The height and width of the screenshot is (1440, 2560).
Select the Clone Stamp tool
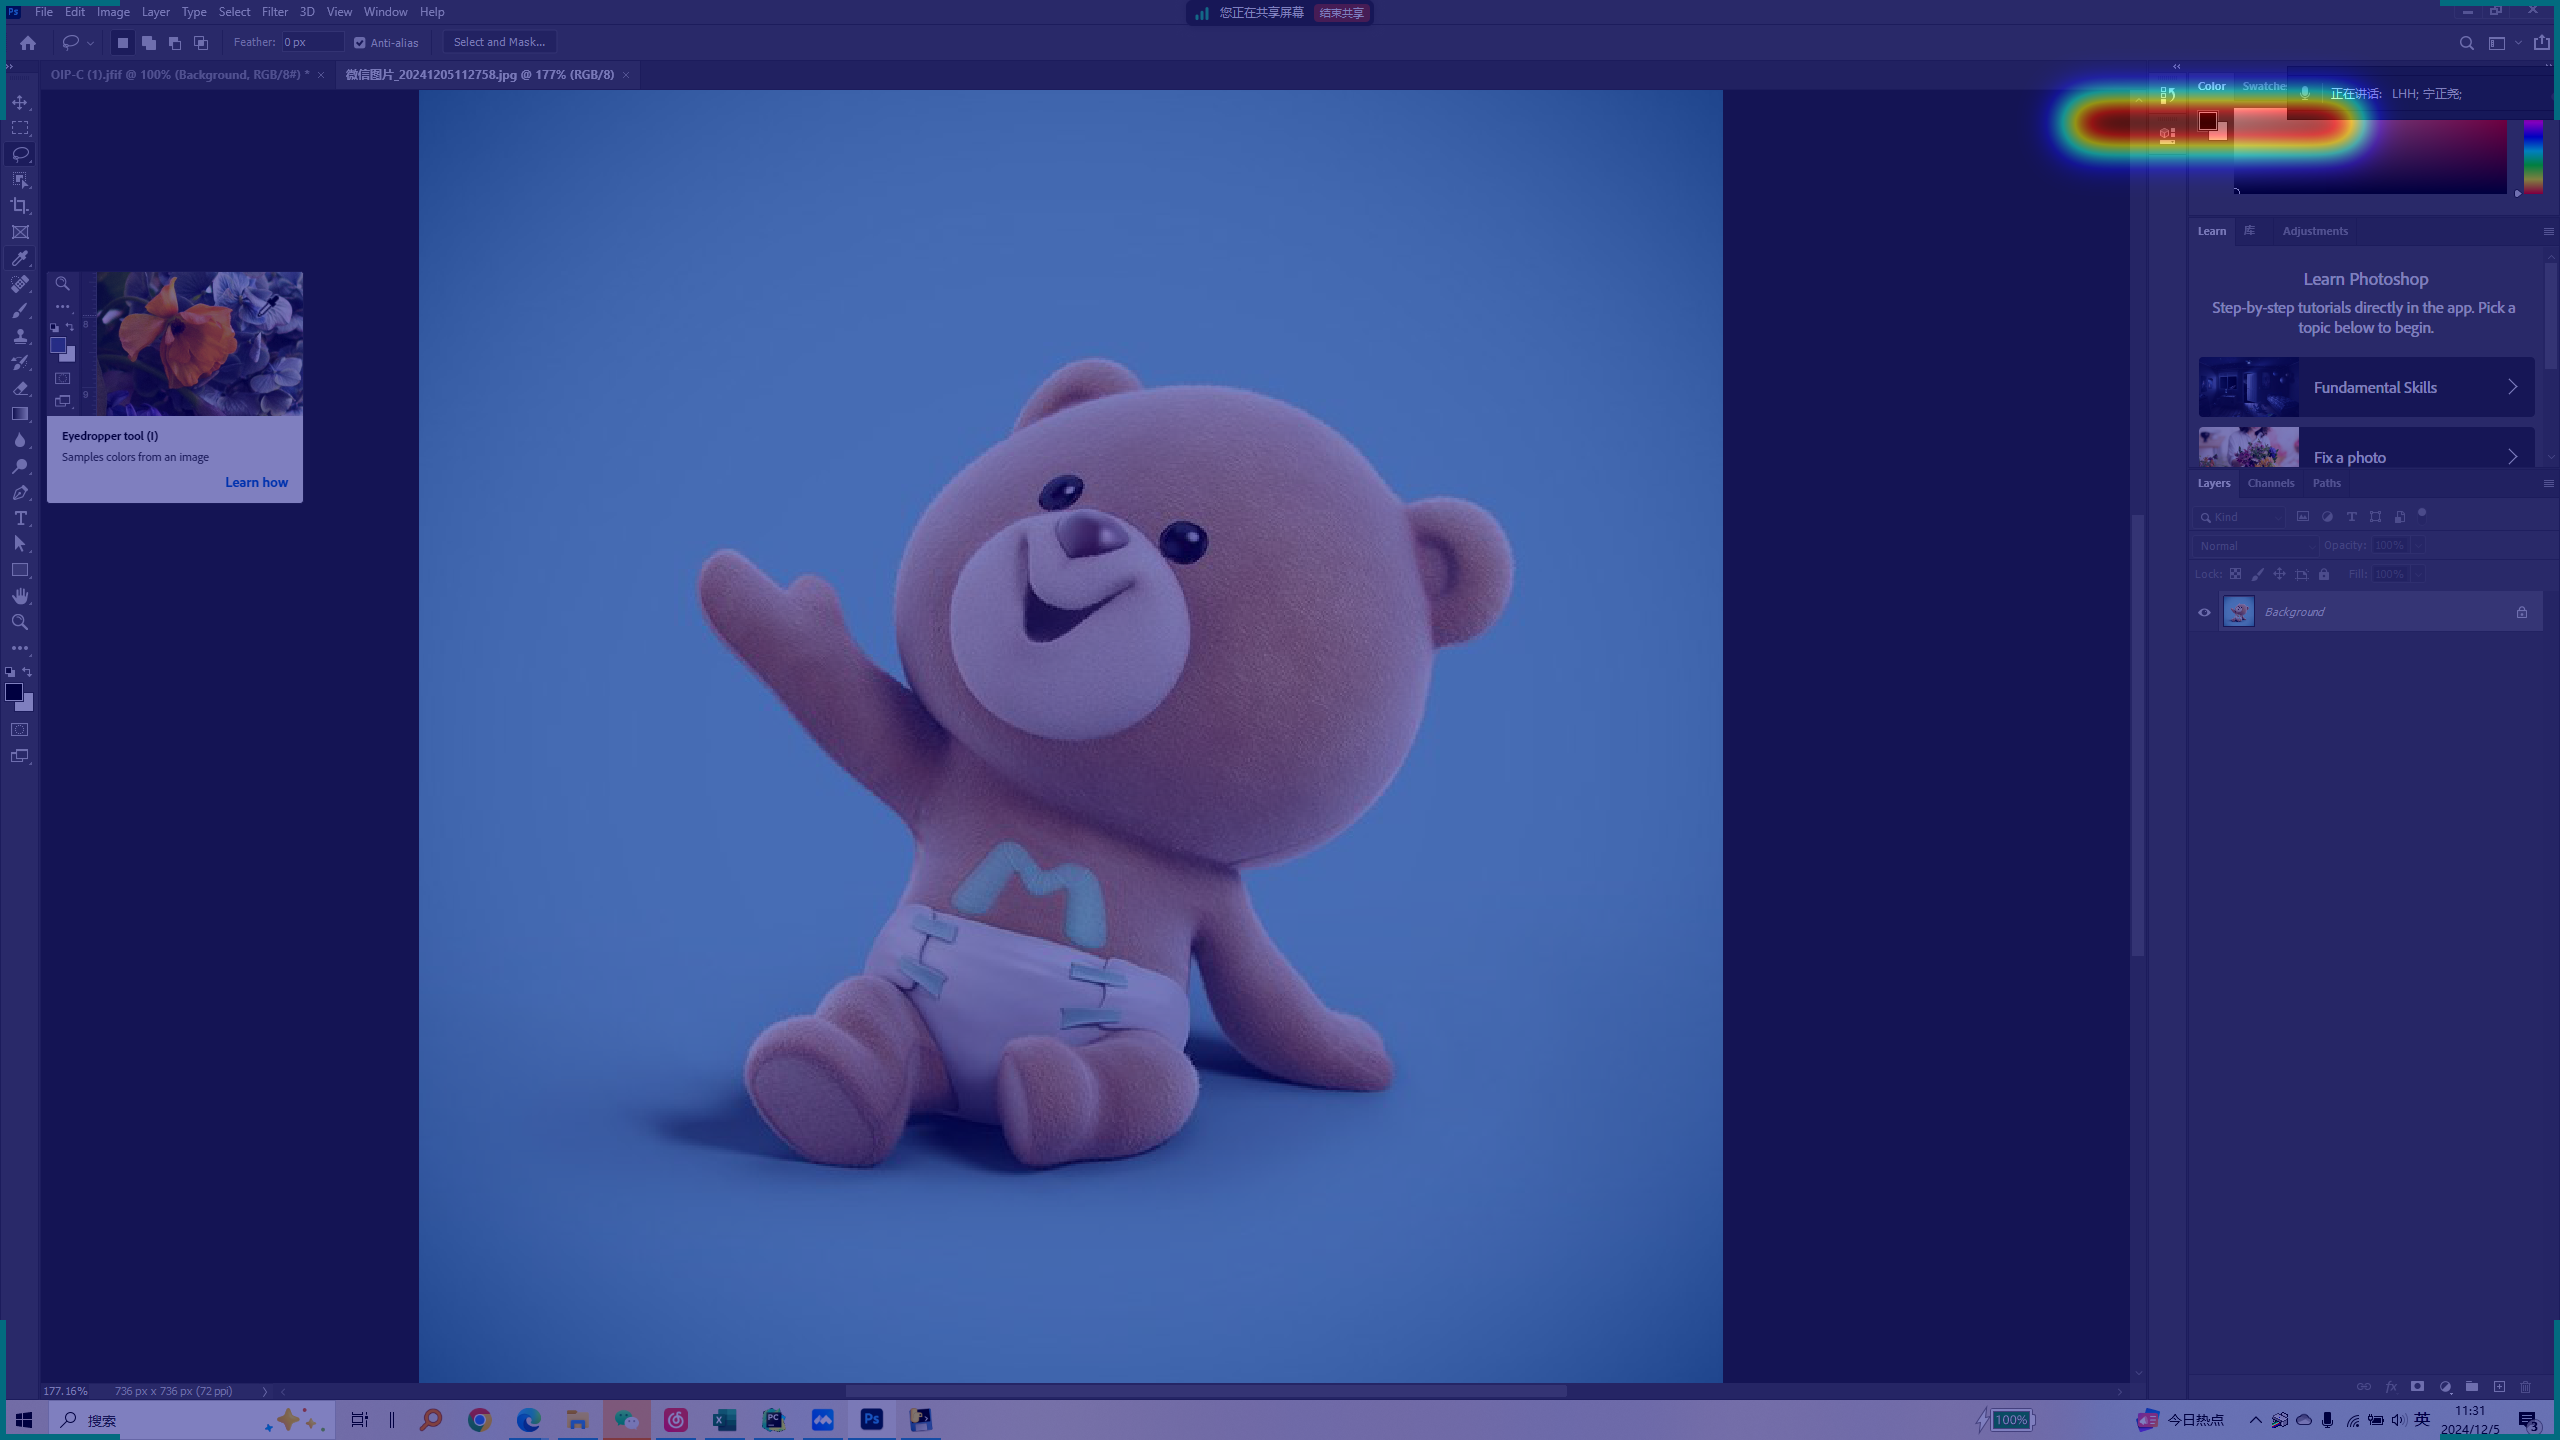pyautogui.click(x=20, y=336)
